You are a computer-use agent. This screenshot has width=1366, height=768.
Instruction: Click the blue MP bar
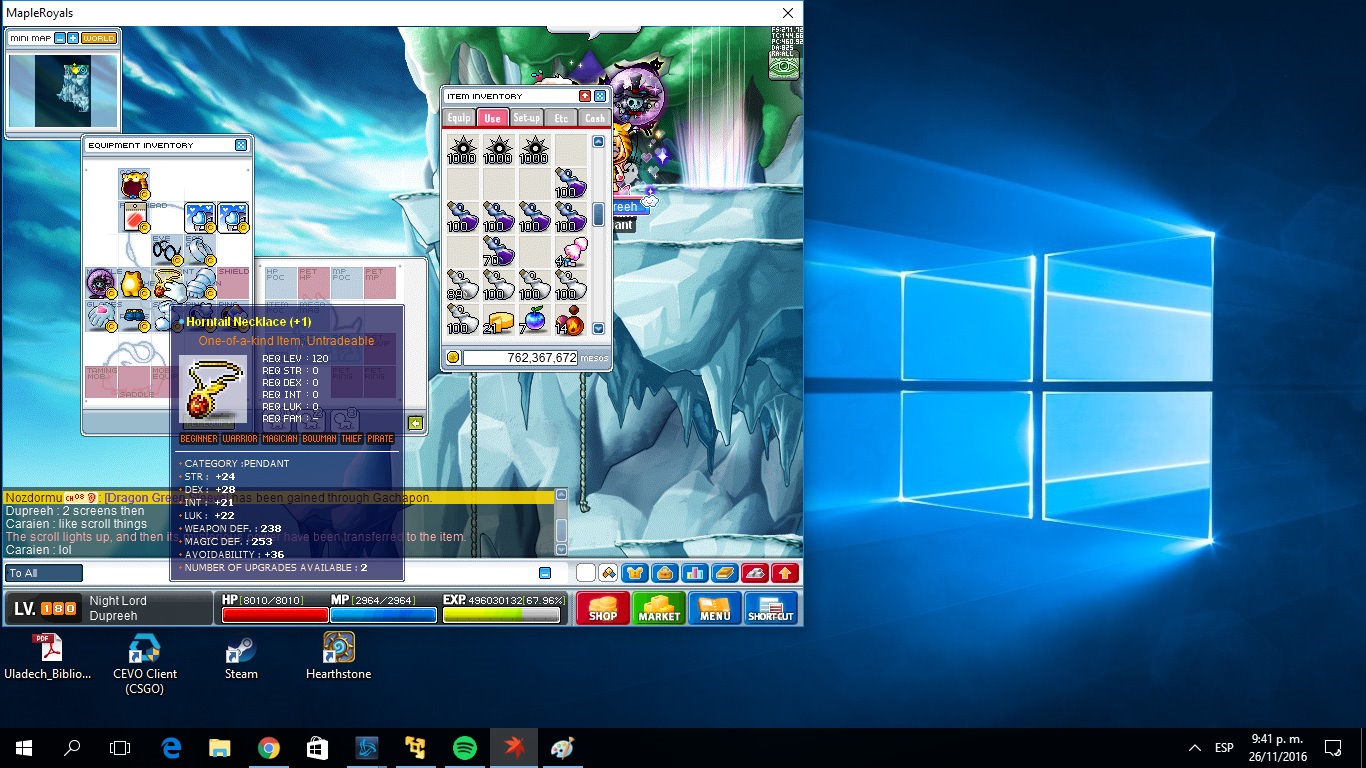383,615
